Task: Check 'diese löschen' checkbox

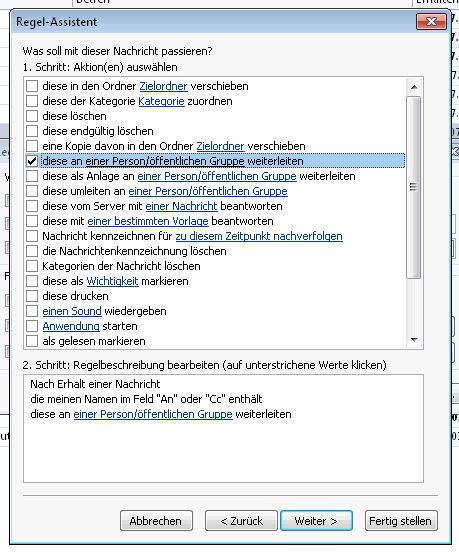Action: click(x=32, y=116)
